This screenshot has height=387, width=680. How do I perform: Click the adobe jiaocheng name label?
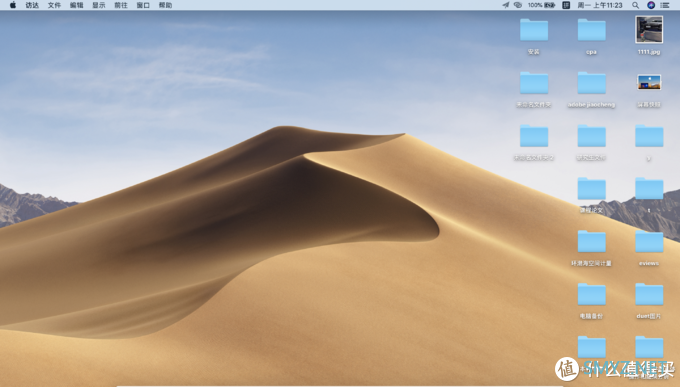(x=592, y=105)
